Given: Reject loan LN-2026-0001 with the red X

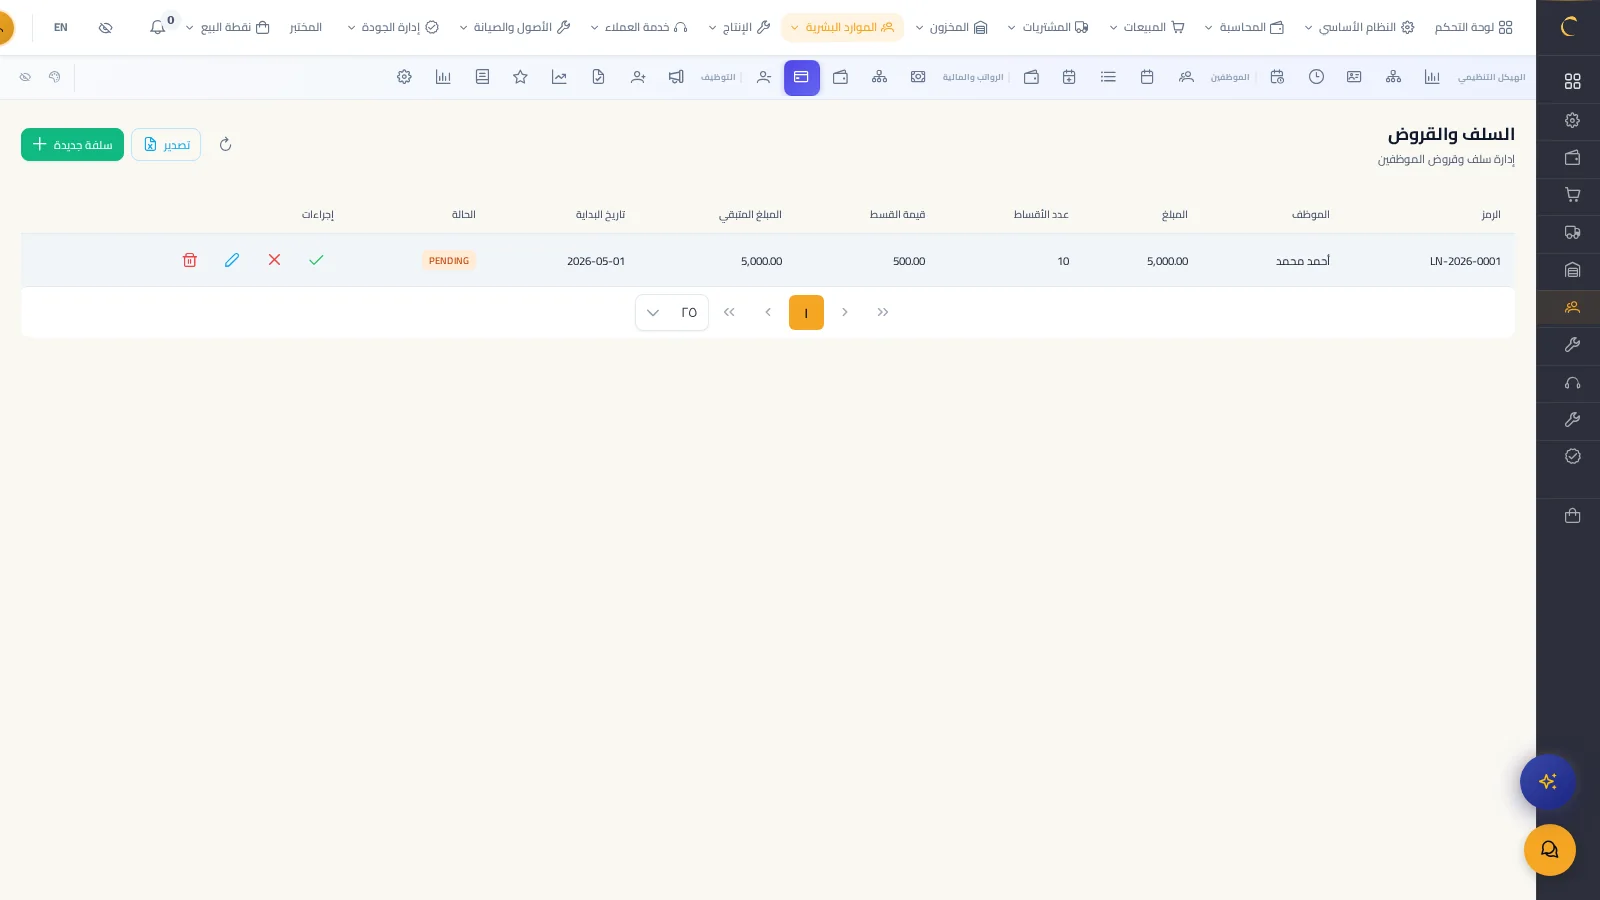Looking at the screenshot, I should point(274,260).
